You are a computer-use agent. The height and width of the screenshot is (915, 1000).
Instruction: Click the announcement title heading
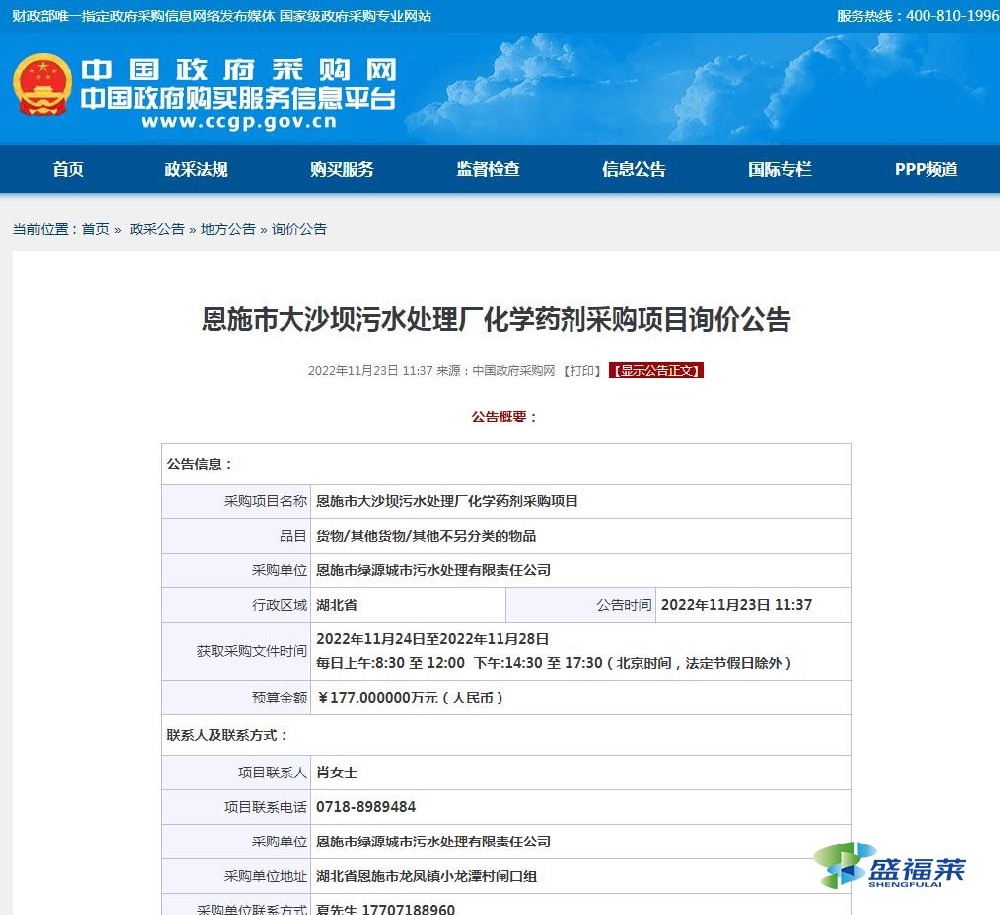point(500,320)
